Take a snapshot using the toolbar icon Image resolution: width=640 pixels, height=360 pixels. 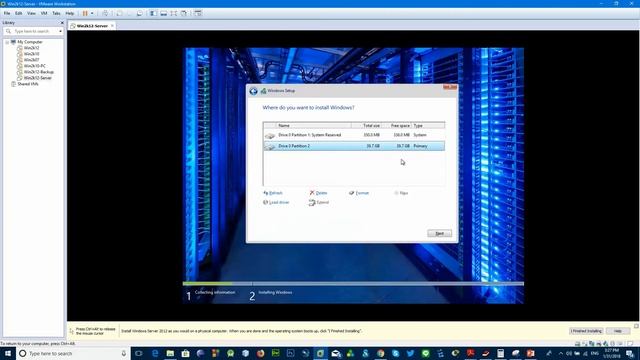[x=119, y=13]
